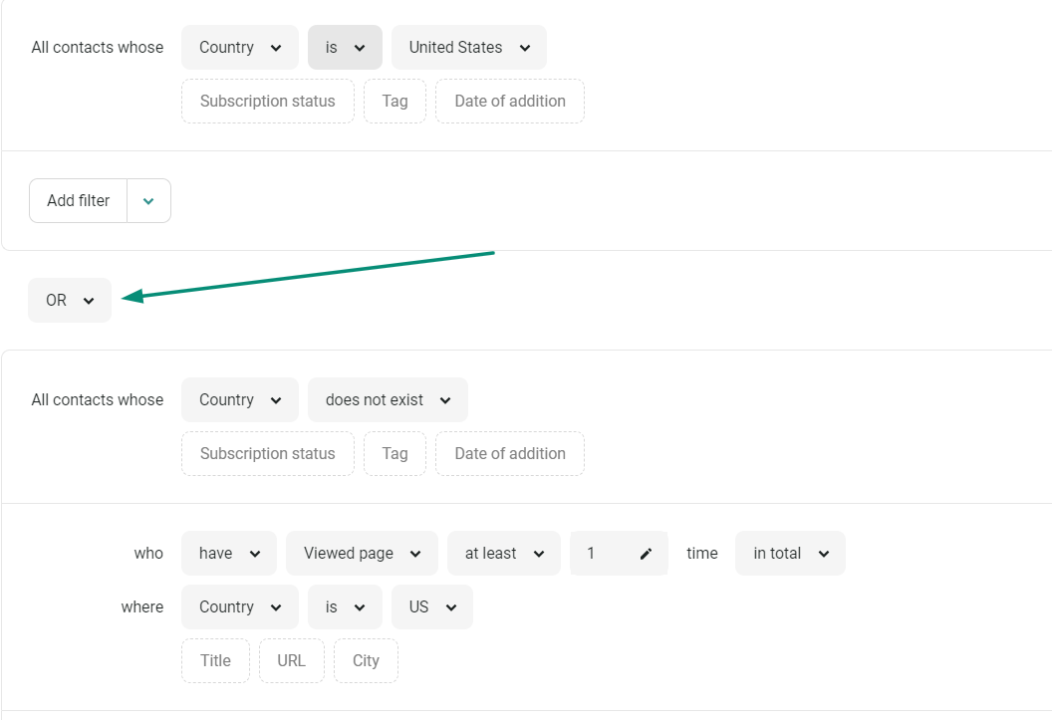This screenshot has height=720, width=1052.
Task: Open the Country dropdown in the first filter
Action: pyautogui.click(x=239, y=47)
